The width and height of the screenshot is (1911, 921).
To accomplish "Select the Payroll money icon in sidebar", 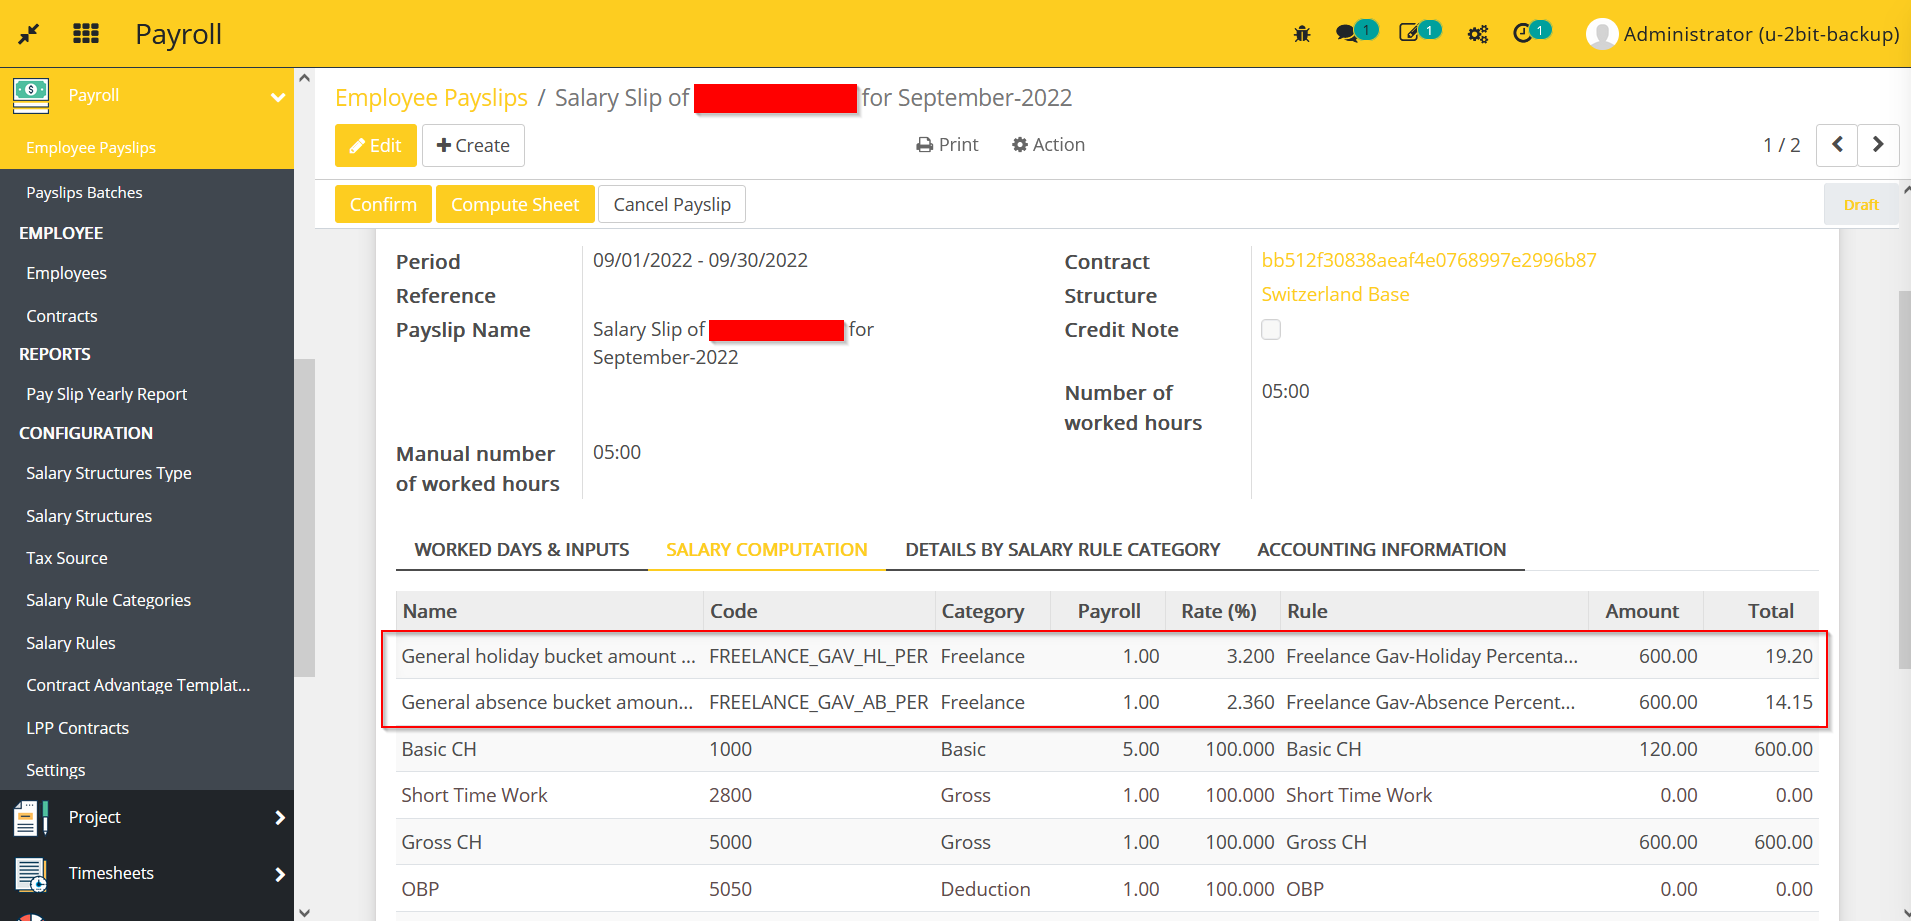I will 30,95.
